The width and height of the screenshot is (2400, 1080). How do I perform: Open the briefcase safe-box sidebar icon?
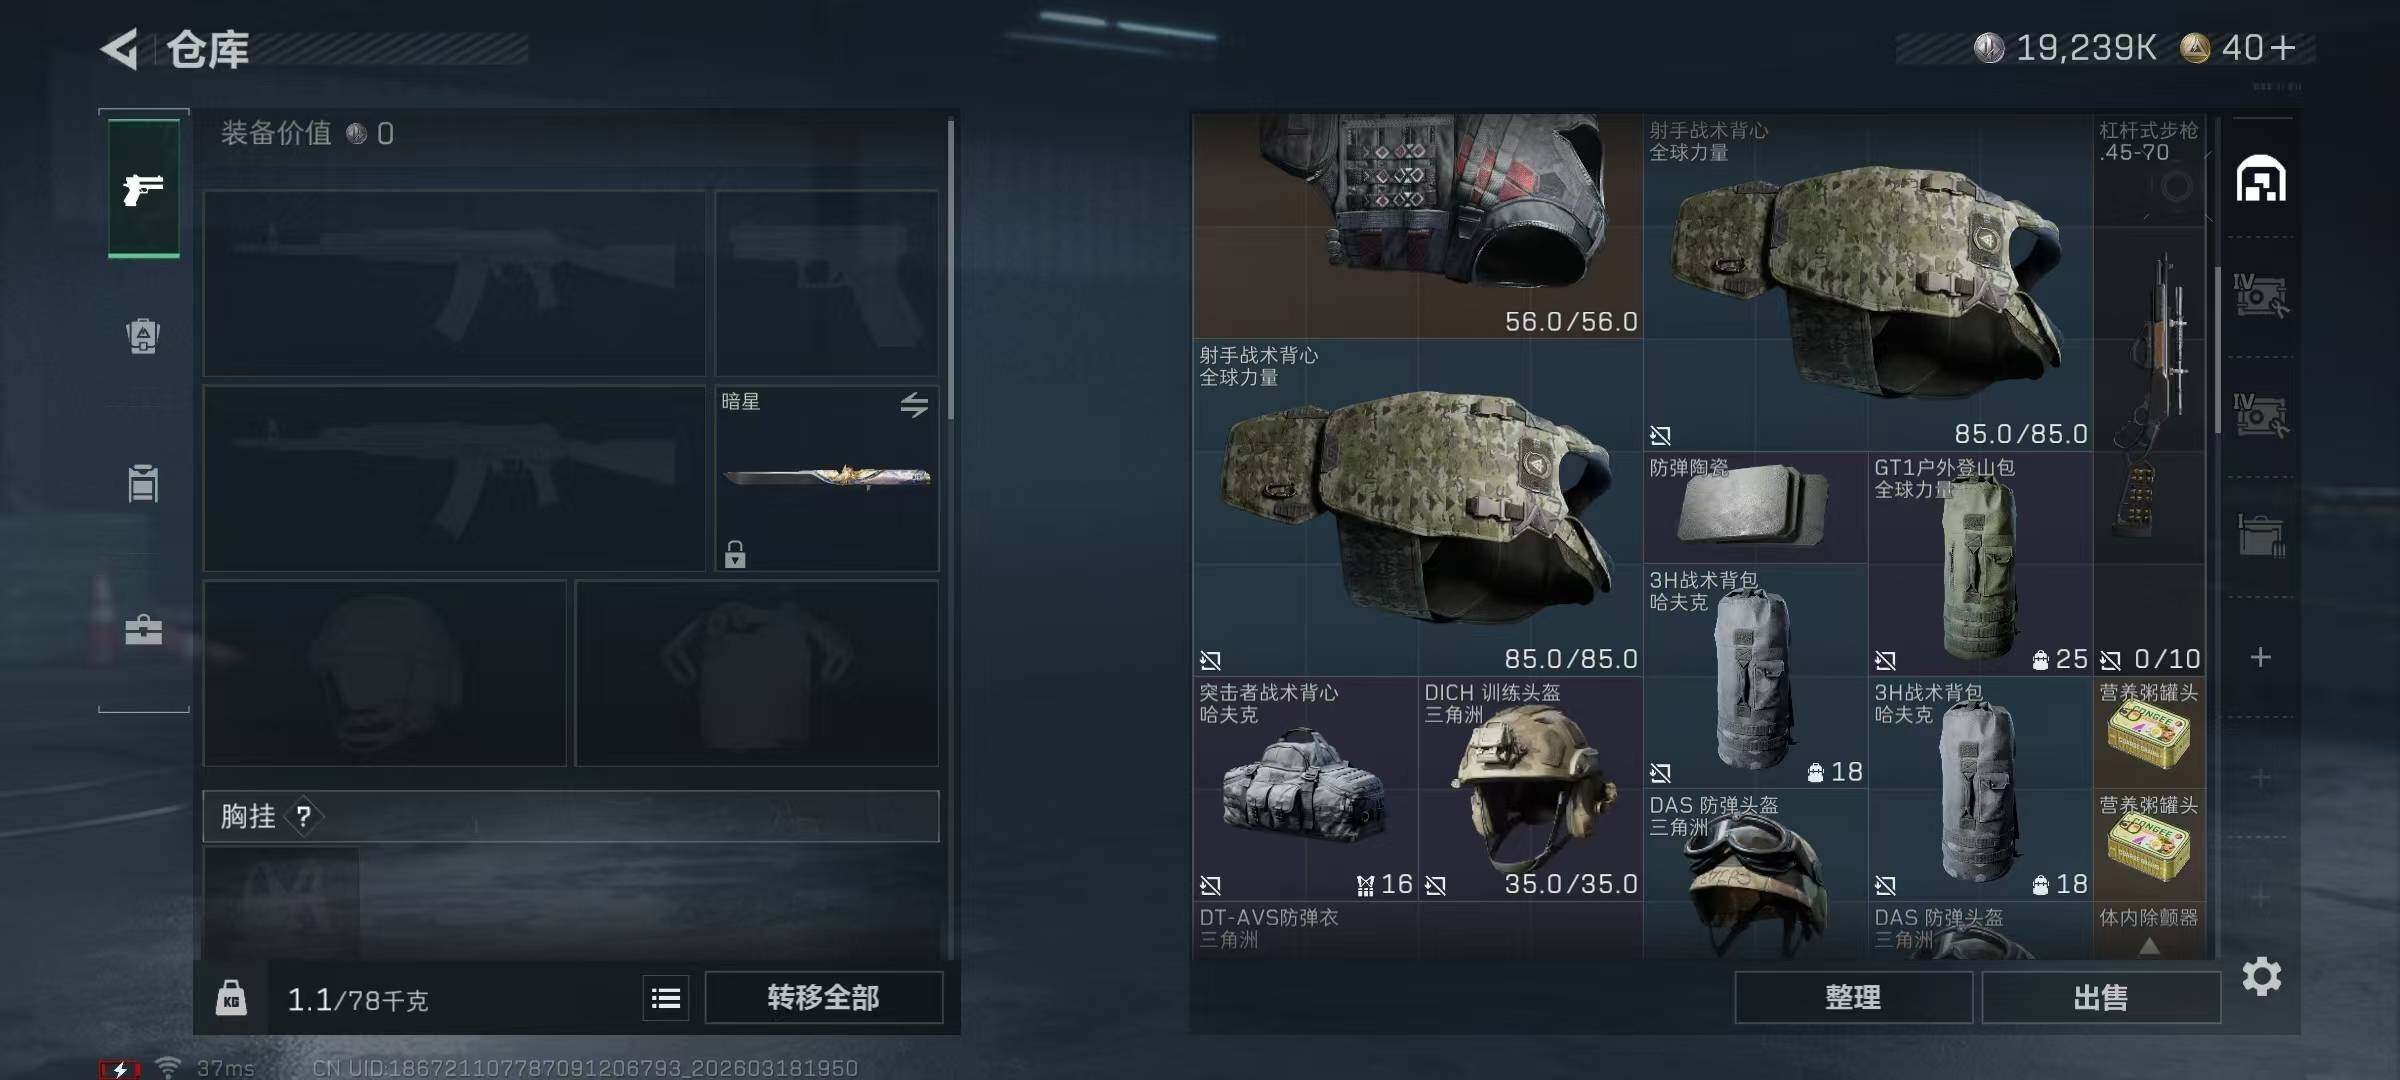tap(143, 629)
